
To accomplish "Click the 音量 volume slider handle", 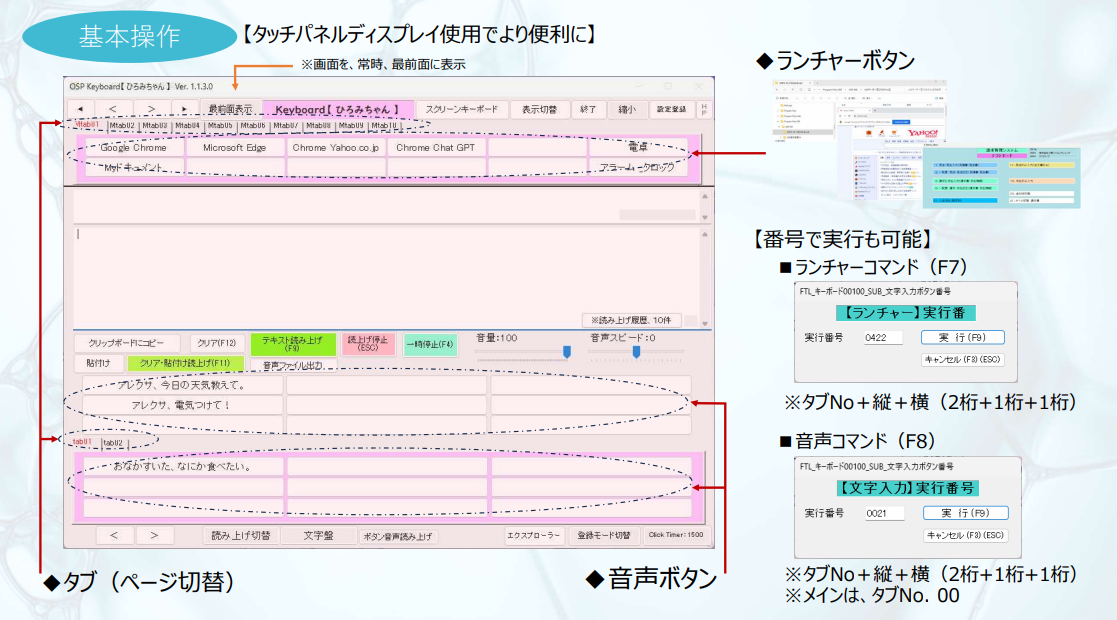I will point(567,352).
